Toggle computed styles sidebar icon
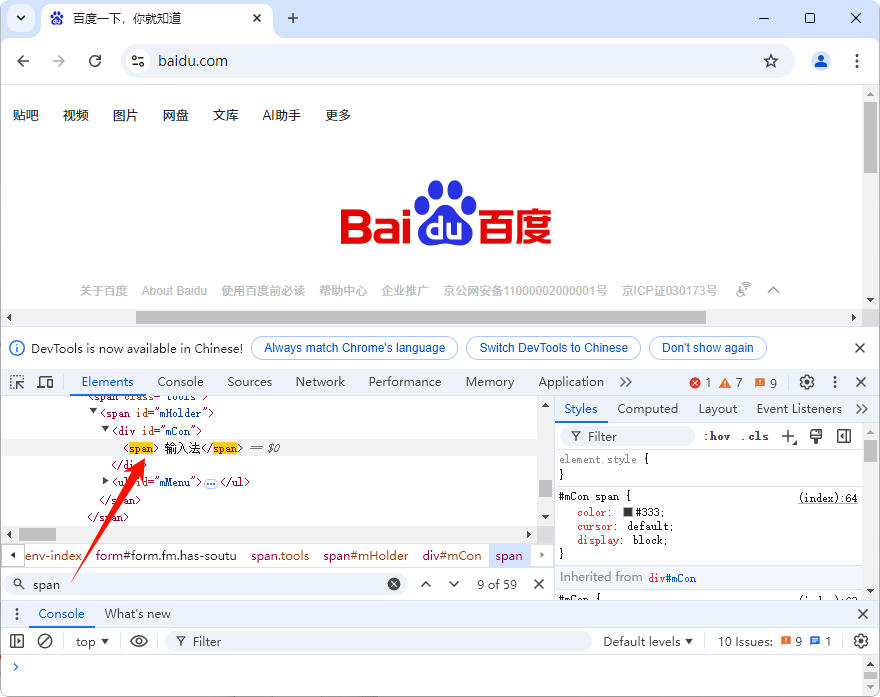Viewport: 880px width, 697px height. coord(844,436)
